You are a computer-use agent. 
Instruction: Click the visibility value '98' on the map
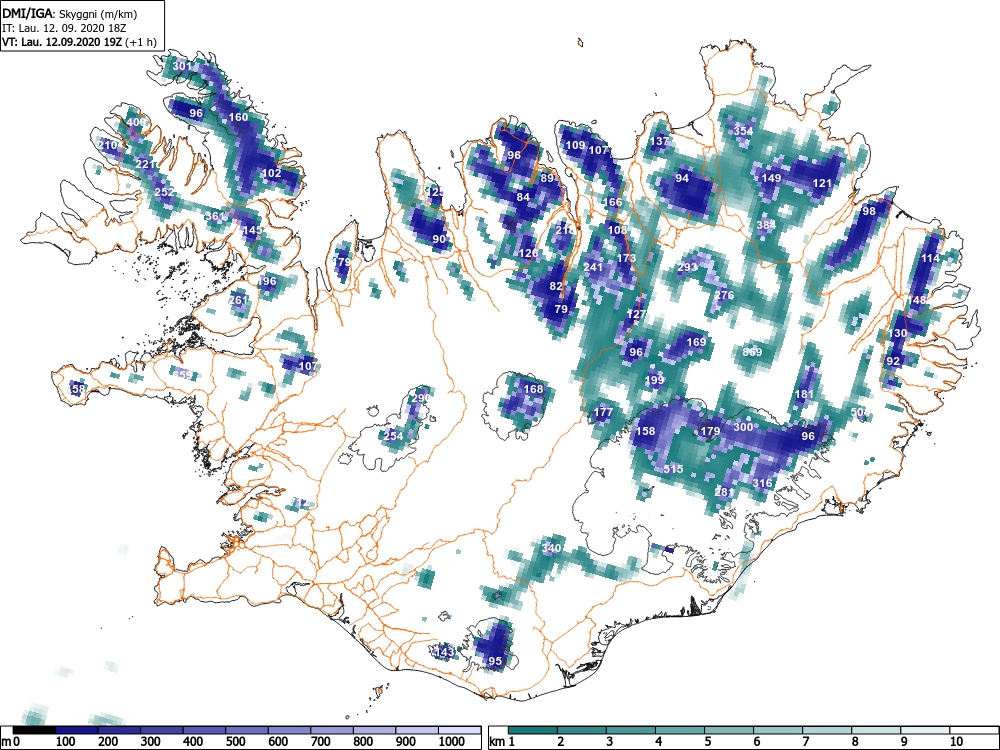click(869, 211)
